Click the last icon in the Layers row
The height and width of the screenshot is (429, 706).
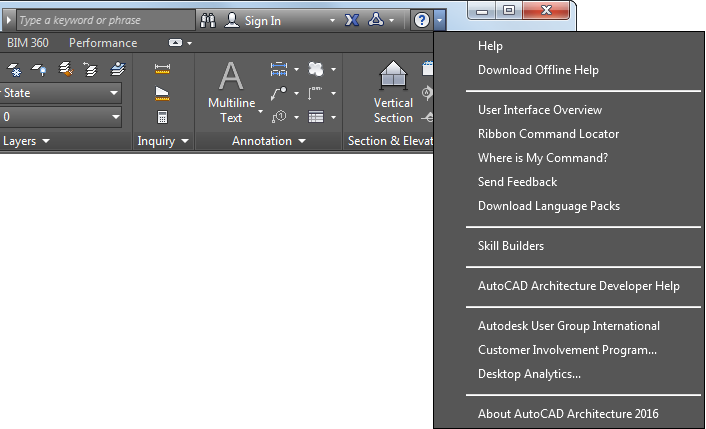click(118, 69)
